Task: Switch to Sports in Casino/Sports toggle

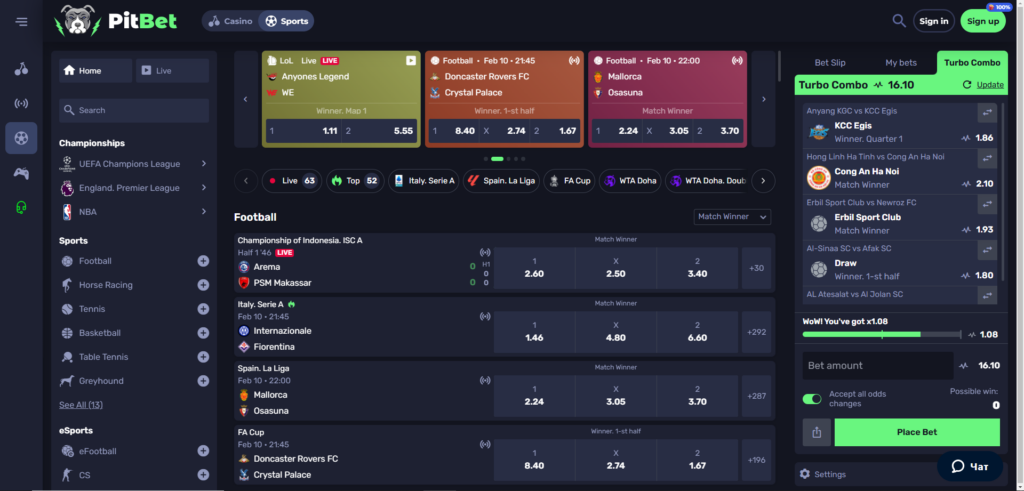Action: (x=286, y=21)
